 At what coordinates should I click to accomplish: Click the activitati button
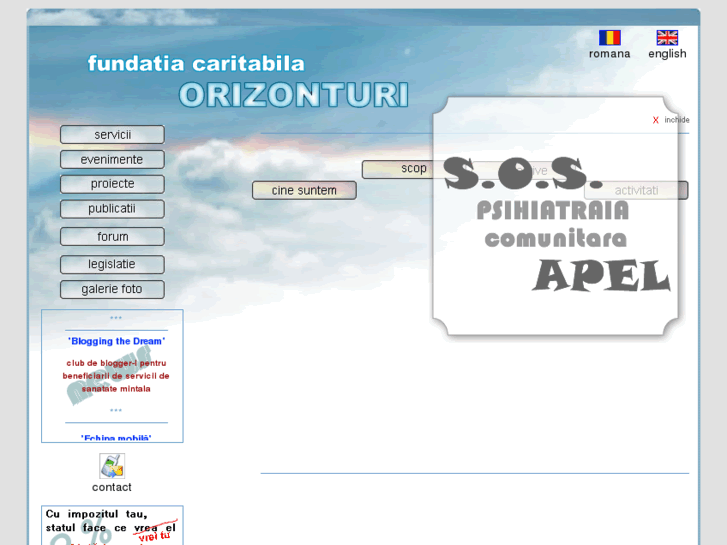pyautogui.click(x=636, y=190)
